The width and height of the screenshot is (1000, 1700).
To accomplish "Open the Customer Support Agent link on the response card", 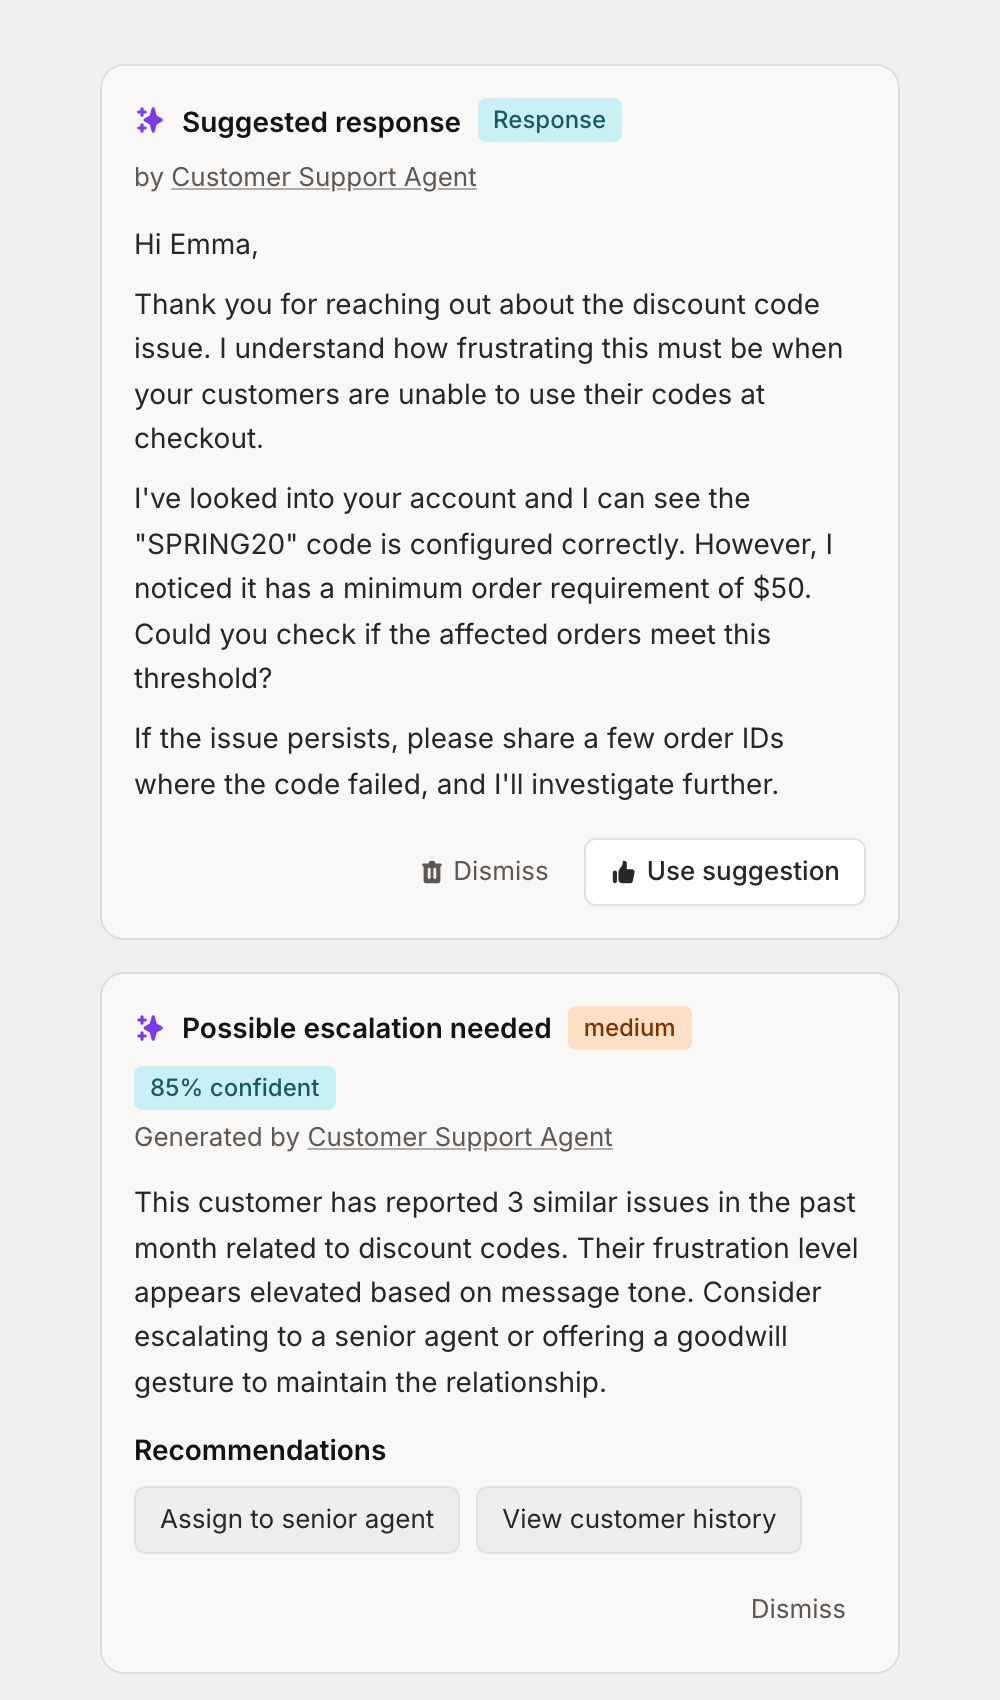I will tap(324, 177).
